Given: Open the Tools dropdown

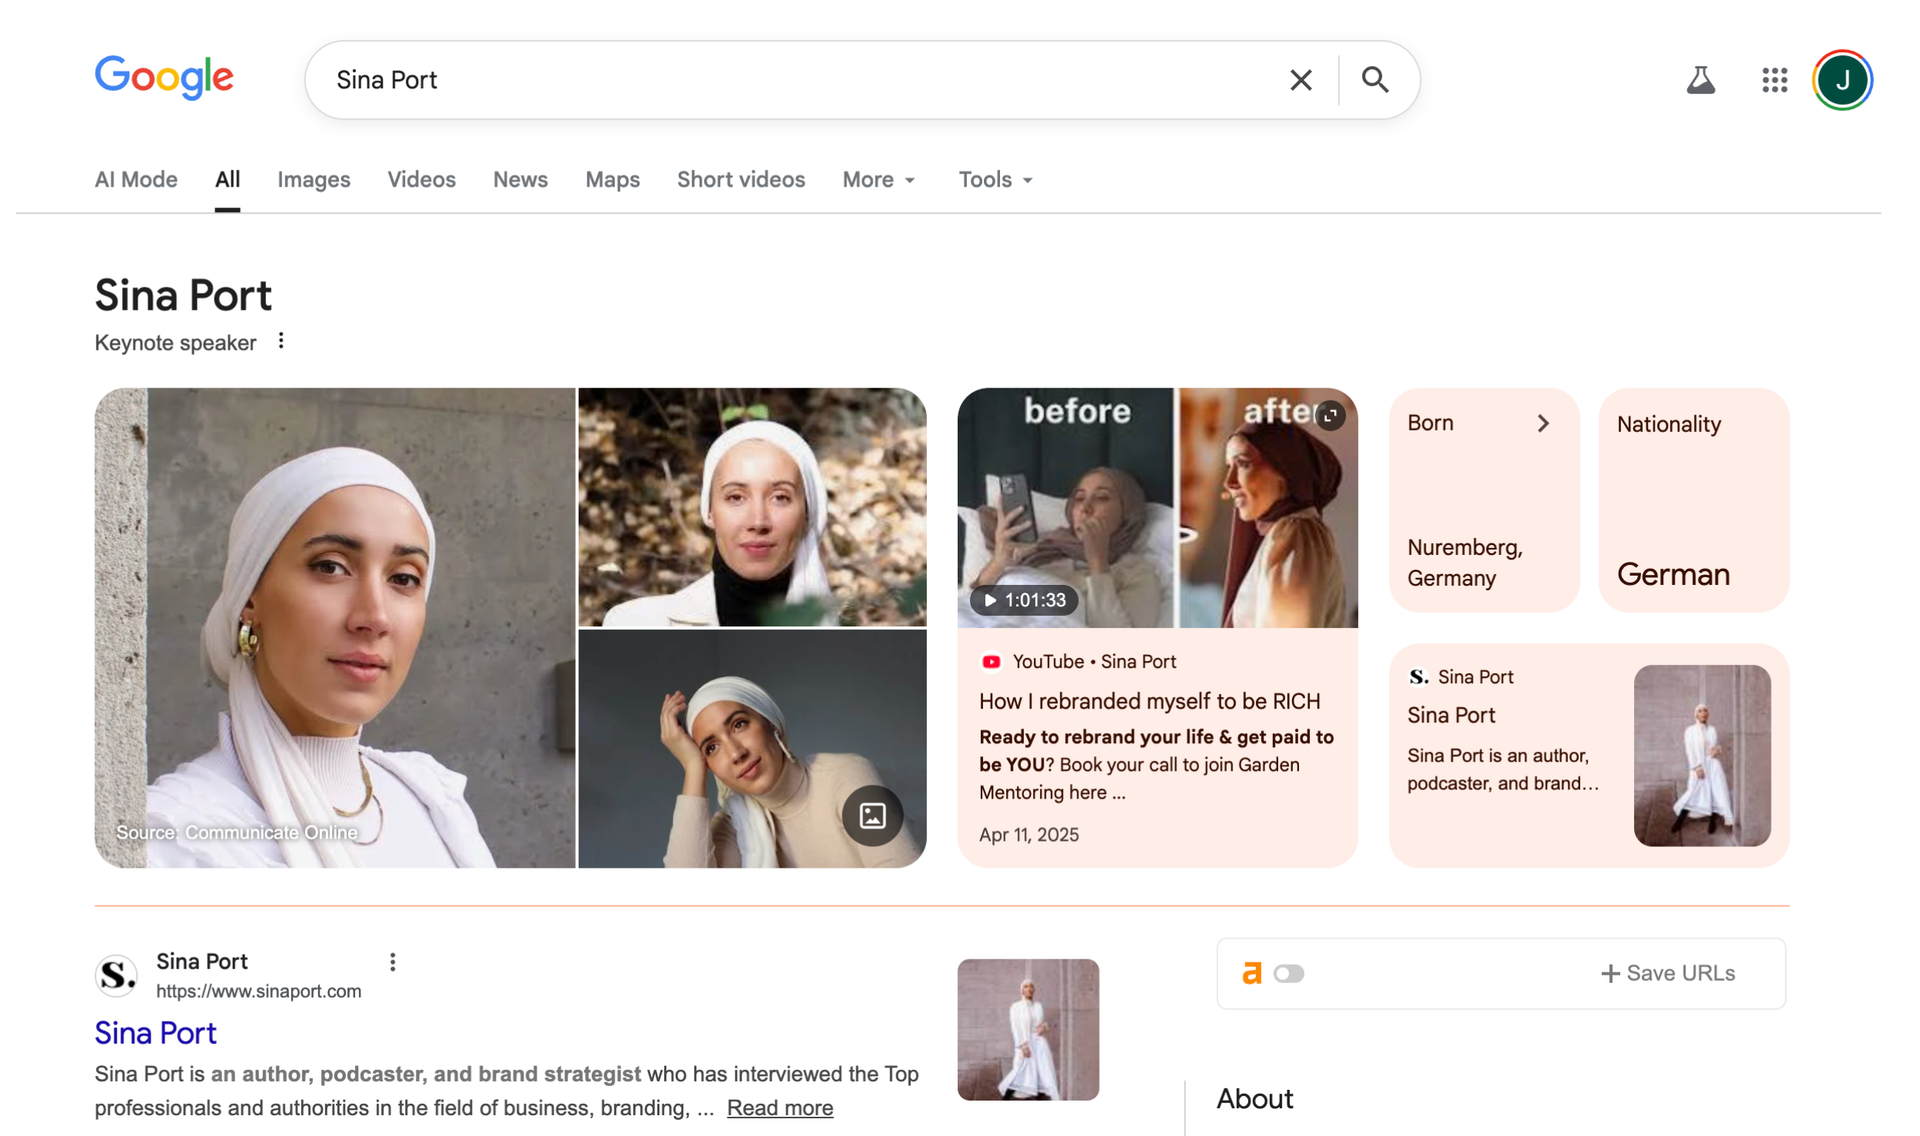Looking at the screenshot, I should pos(995,180).
